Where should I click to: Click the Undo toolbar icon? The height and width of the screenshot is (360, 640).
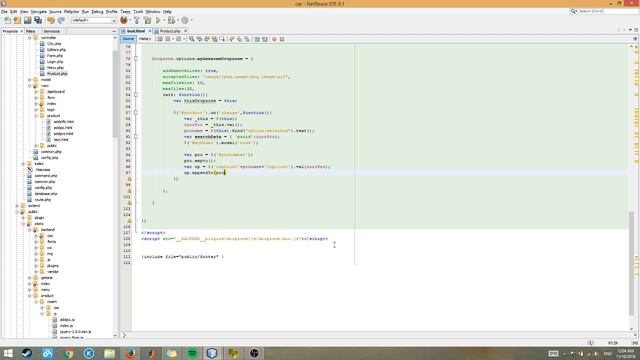click(51, 20)
